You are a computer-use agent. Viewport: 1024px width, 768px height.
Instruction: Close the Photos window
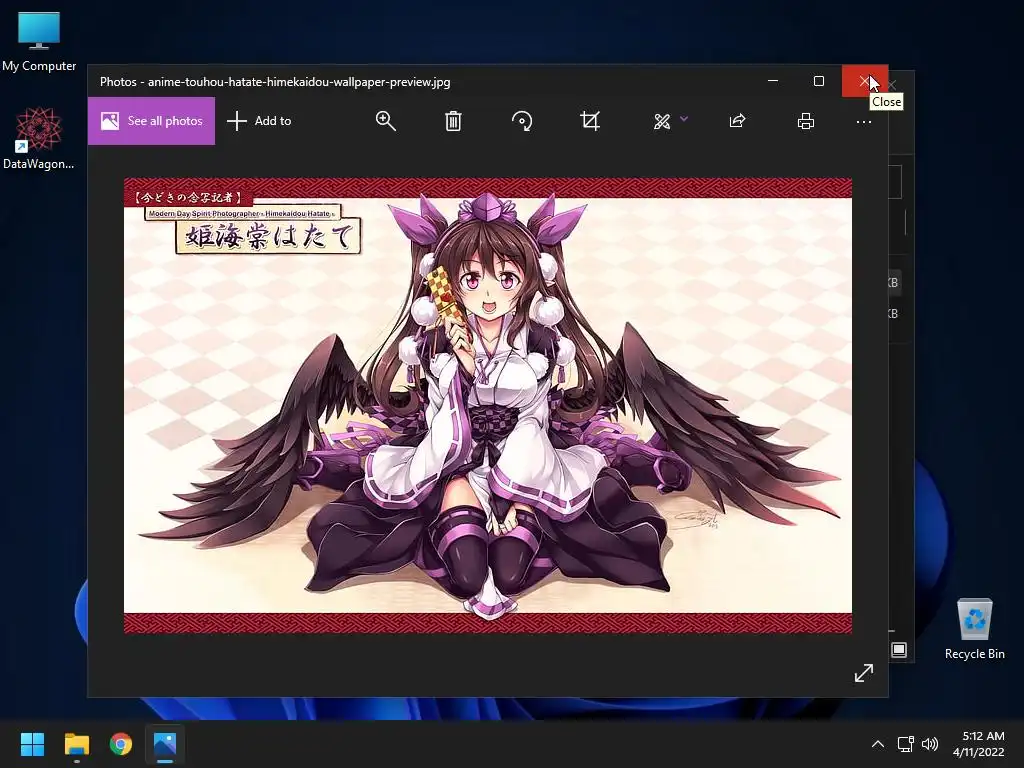[865, 81]
